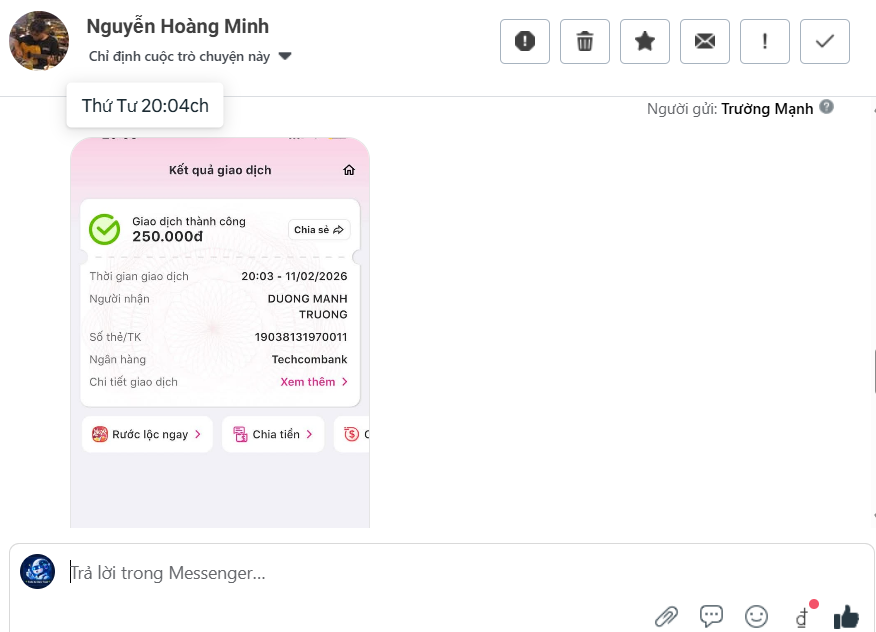Mark conversation as done with the checkmark
Screen dimensions: 876x632
[x=824, y=41]
